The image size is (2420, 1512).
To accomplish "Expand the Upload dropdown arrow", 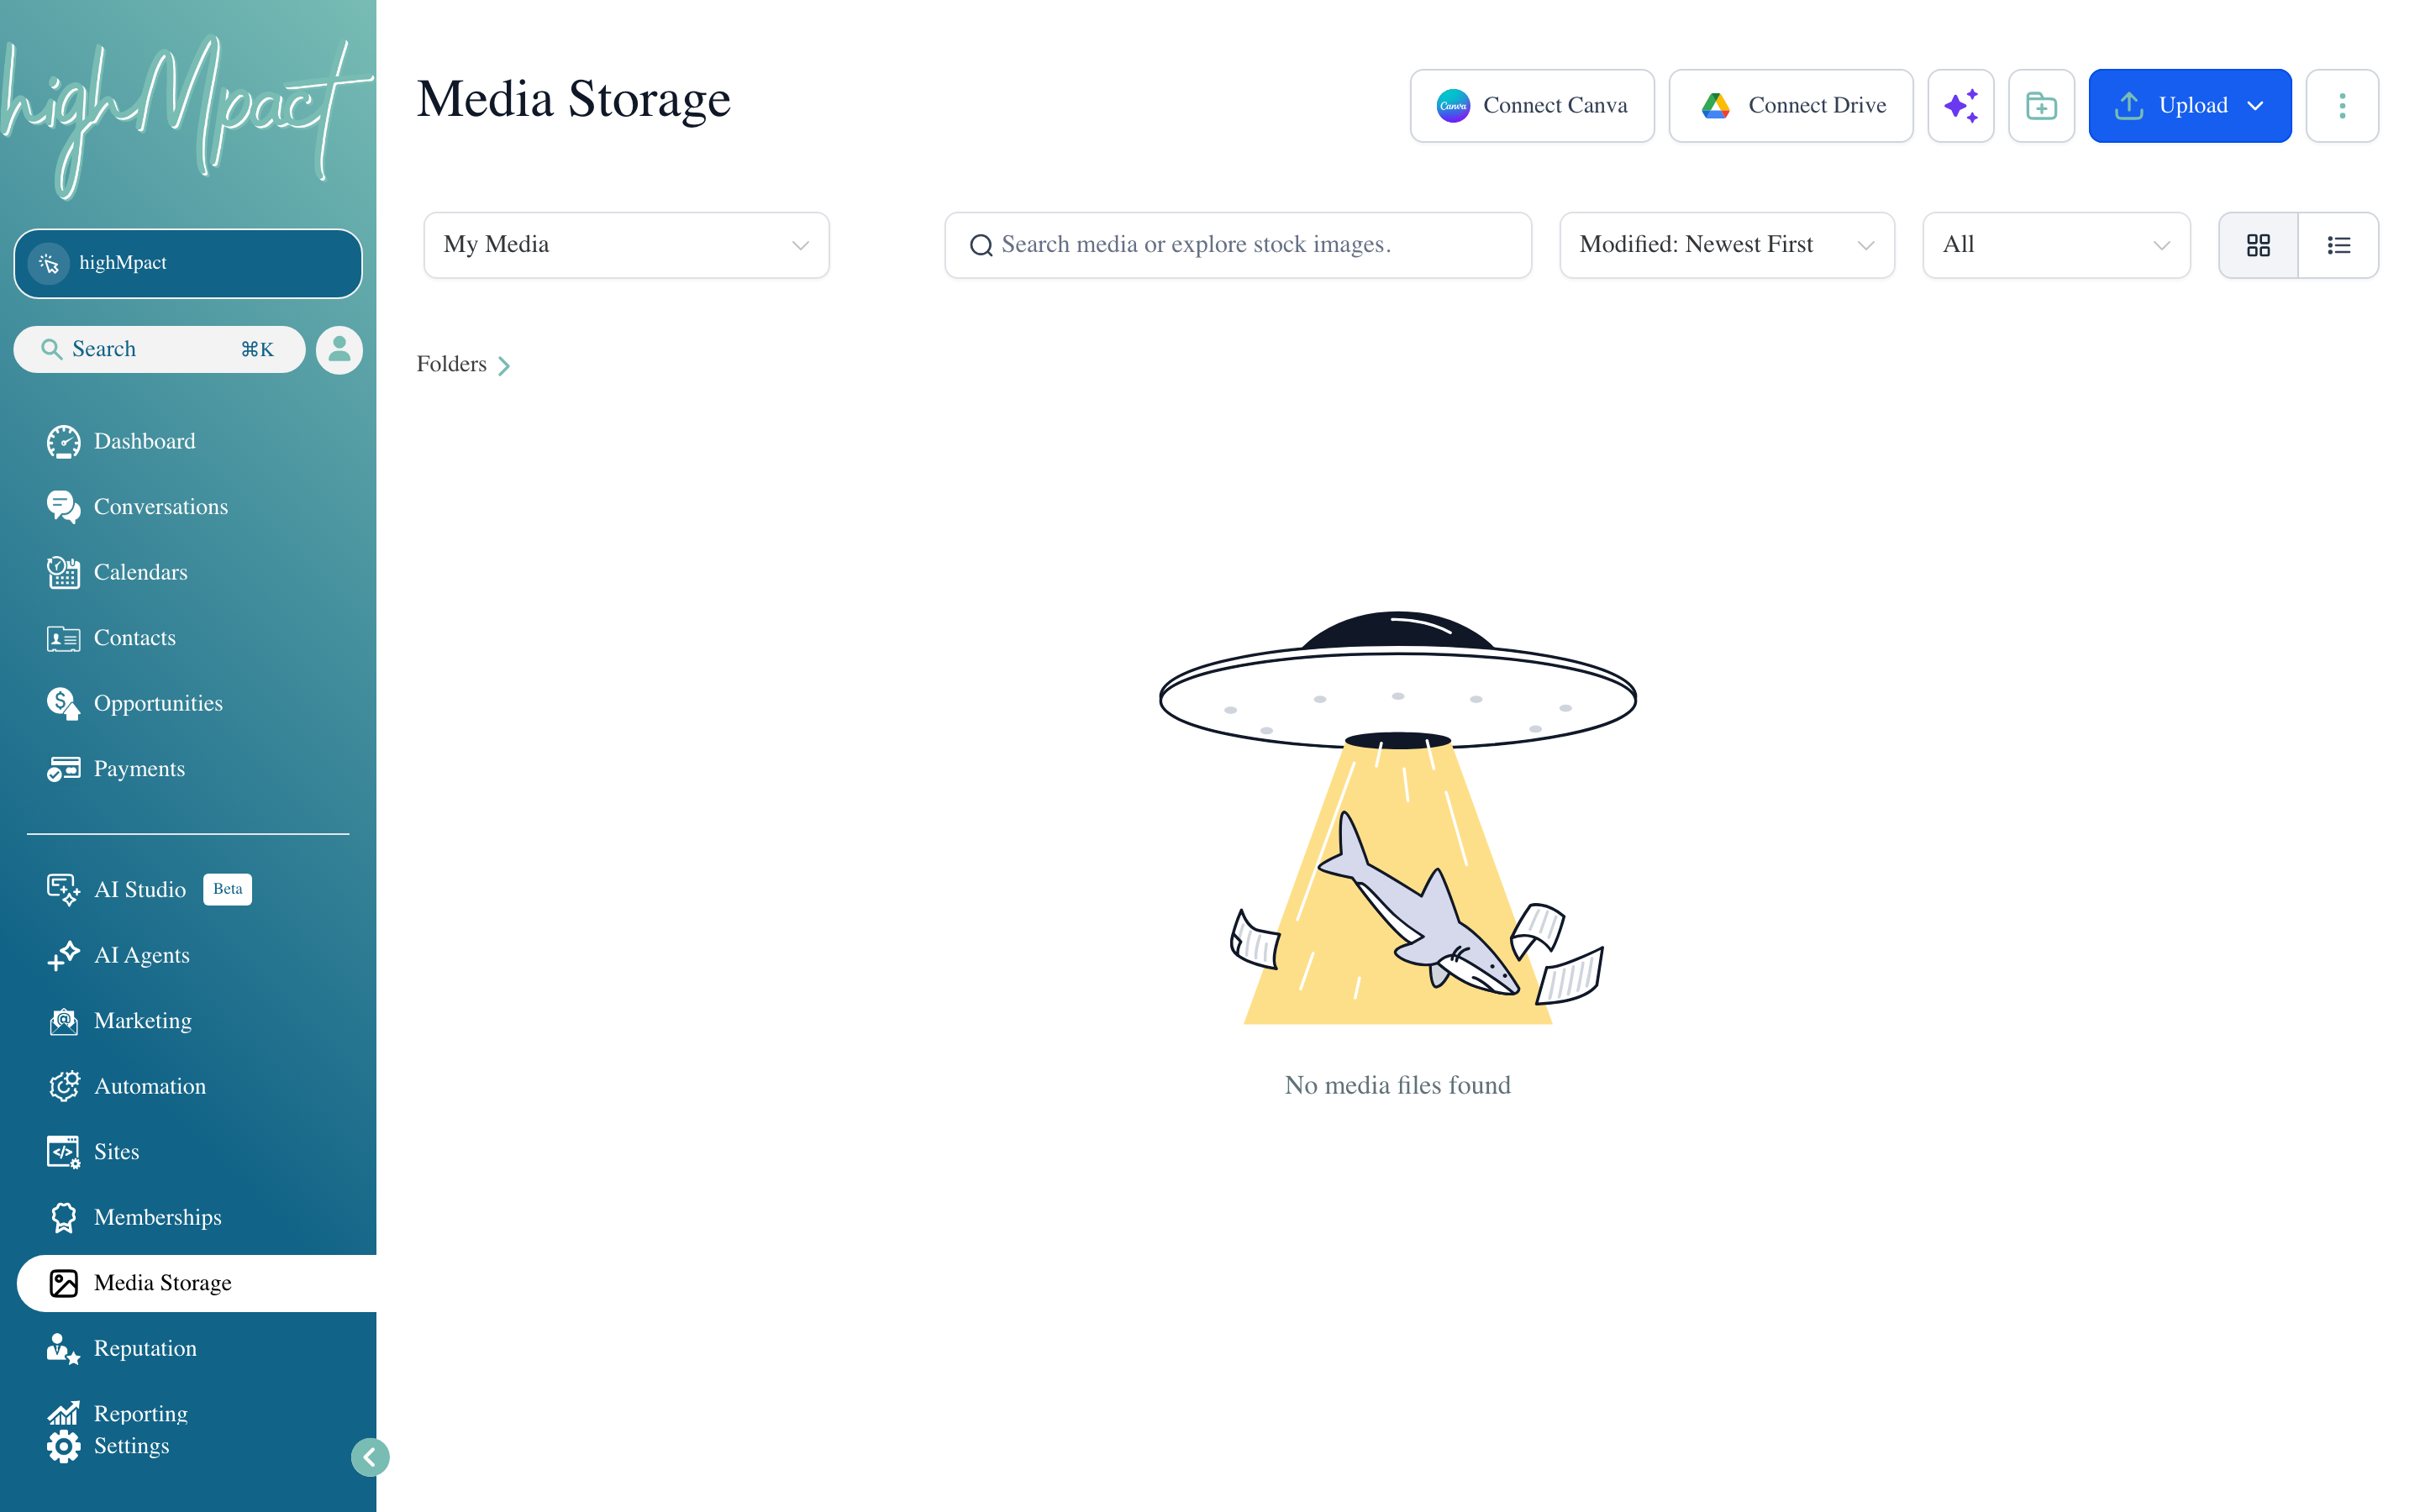I will pyautogui.click(x=2255, y=106).
